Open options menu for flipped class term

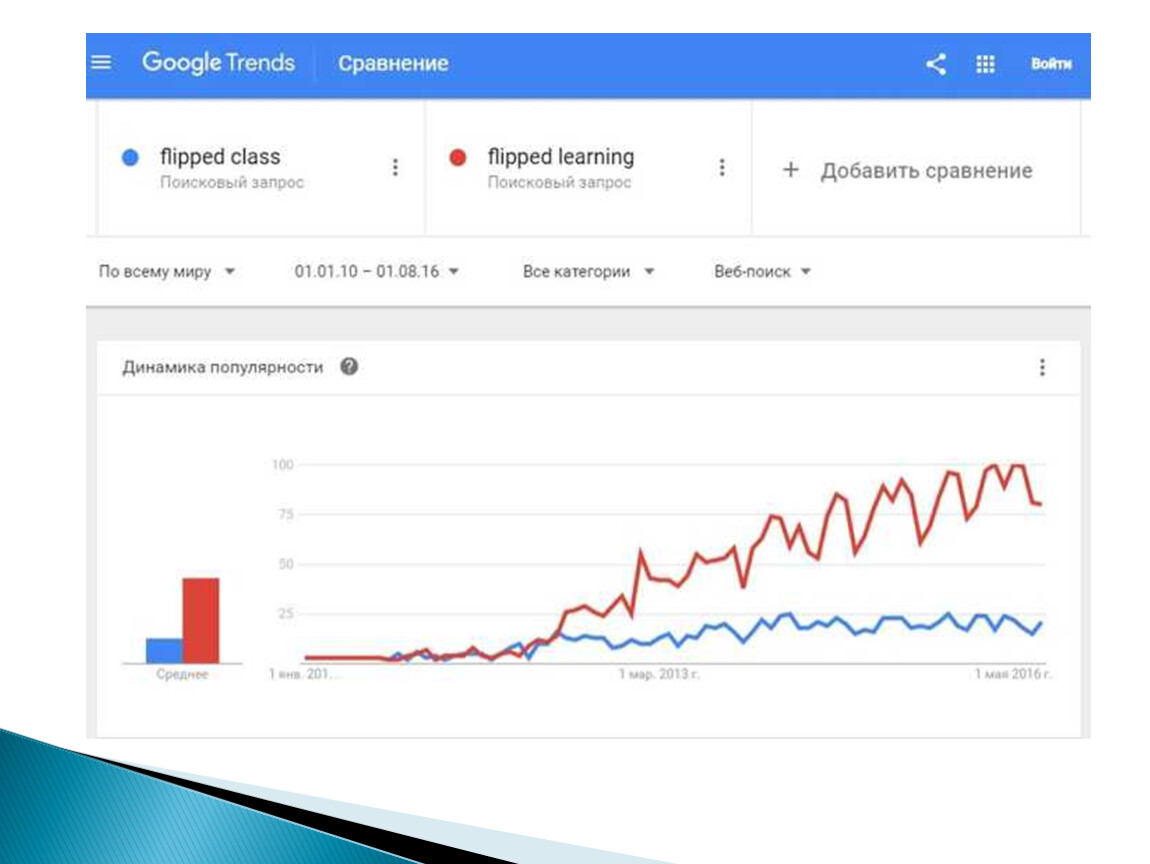395,168
